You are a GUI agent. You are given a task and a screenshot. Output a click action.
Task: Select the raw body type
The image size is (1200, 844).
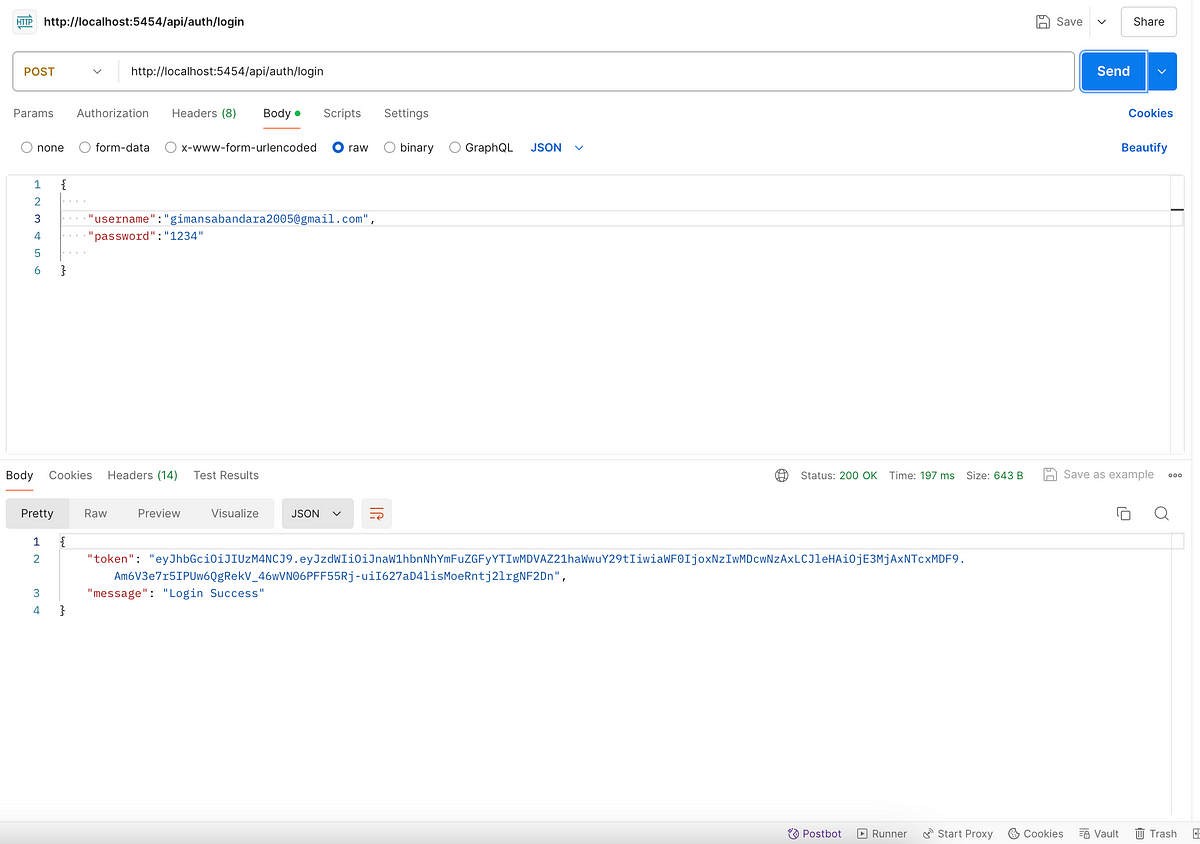click(350, 147)
